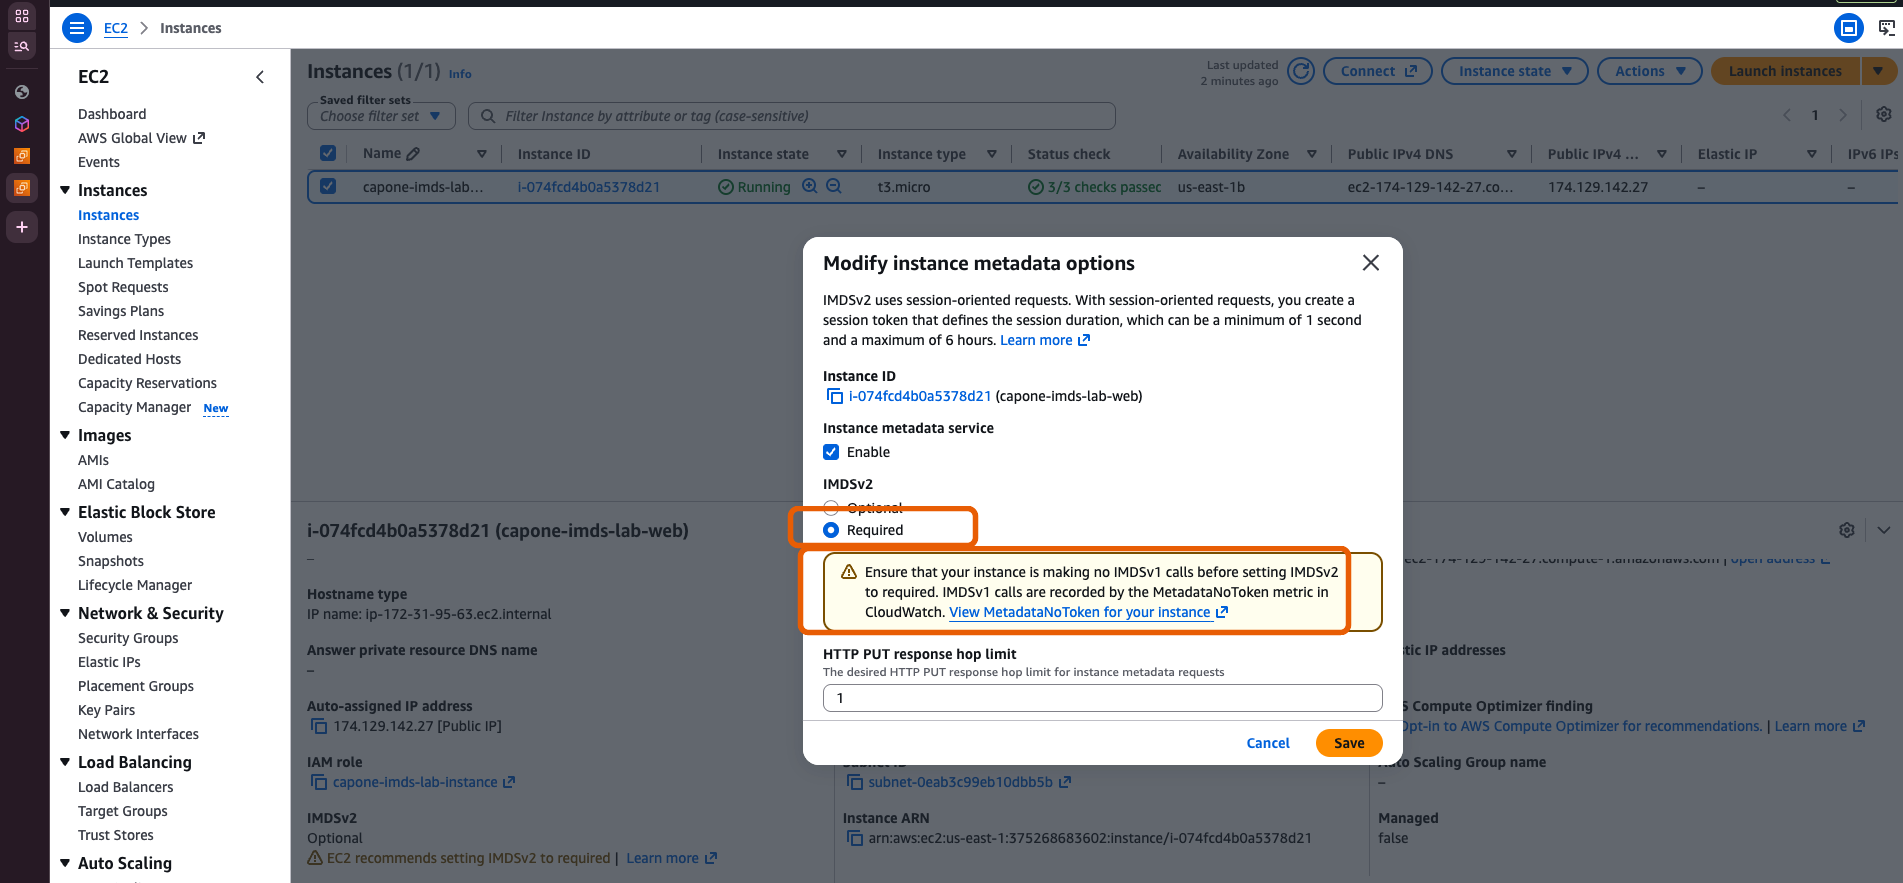
Task: Collapse Instances section in sidebar
Action: (65, 190)
